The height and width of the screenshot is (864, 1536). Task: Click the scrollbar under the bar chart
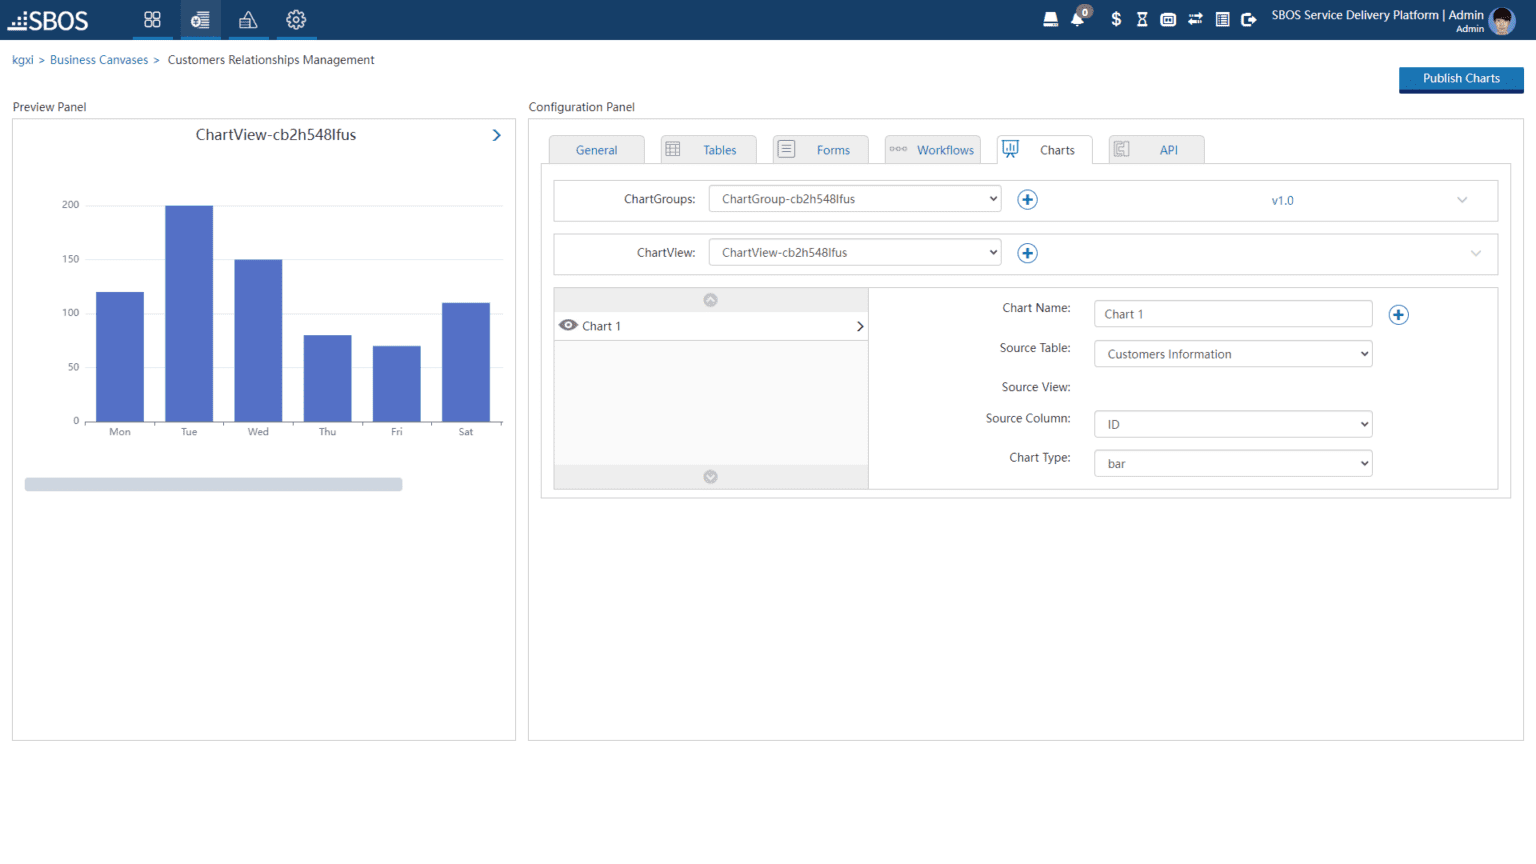(213, 483)
